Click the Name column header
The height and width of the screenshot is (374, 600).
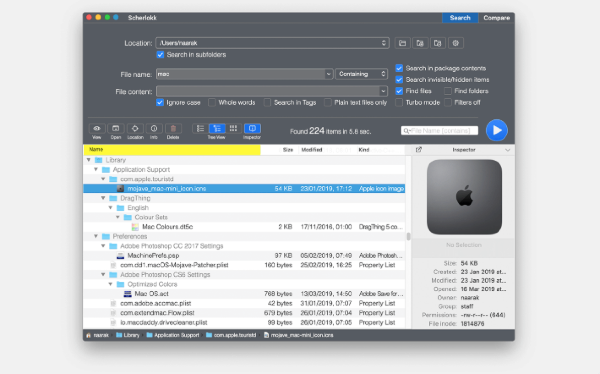point(172,150)
